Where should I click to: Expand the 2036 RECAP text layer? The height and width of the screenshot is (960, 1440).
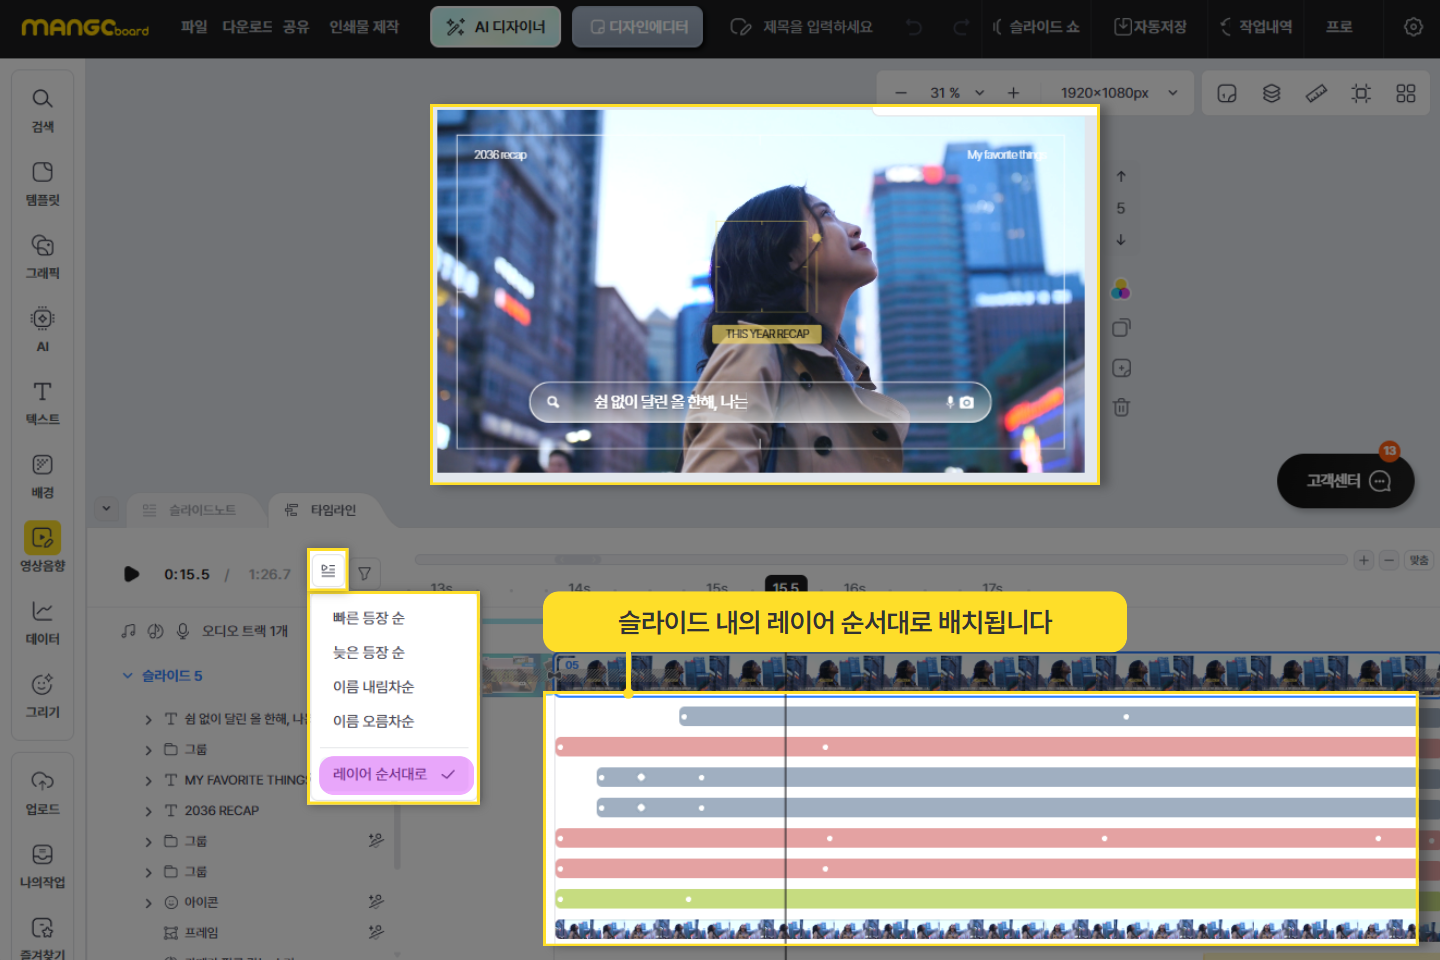click(x=149, y=811)
